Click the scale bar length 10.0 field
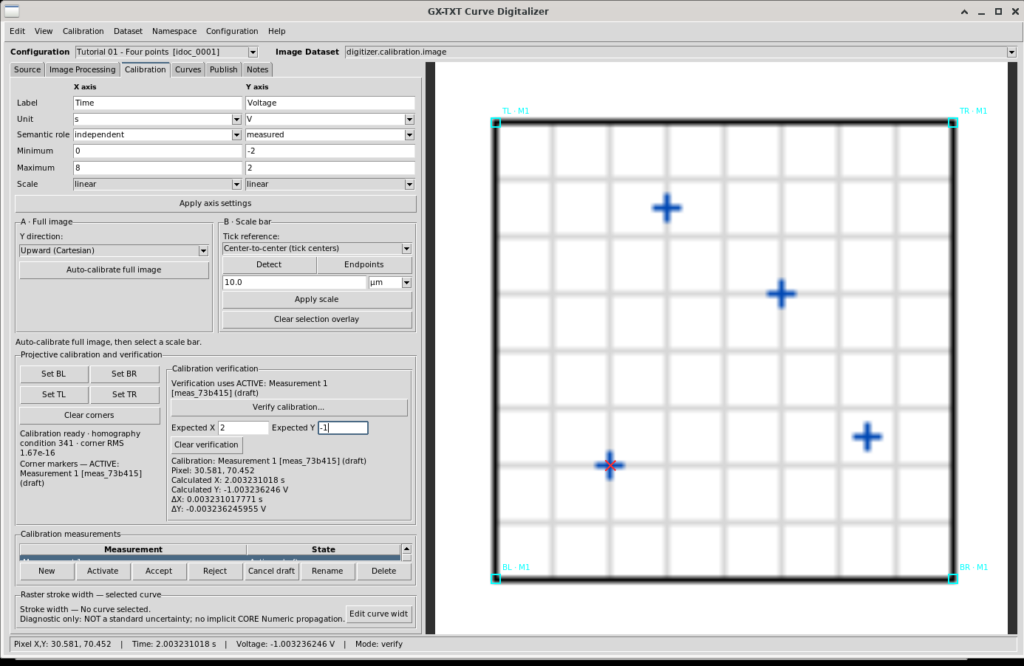This screenshot has width=1024, height=666. (294, 283)
